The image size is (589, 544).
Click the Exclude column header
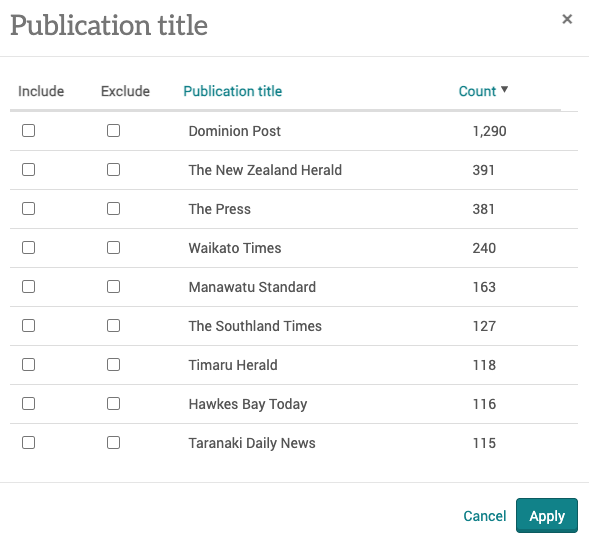125,91
